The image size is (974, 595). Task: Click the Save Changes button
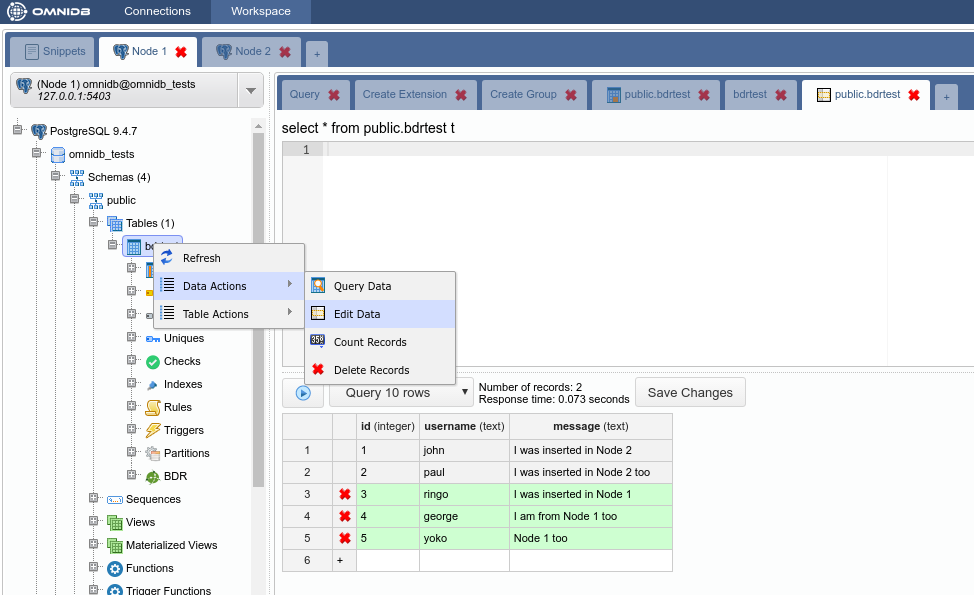(x=690, y=393)
